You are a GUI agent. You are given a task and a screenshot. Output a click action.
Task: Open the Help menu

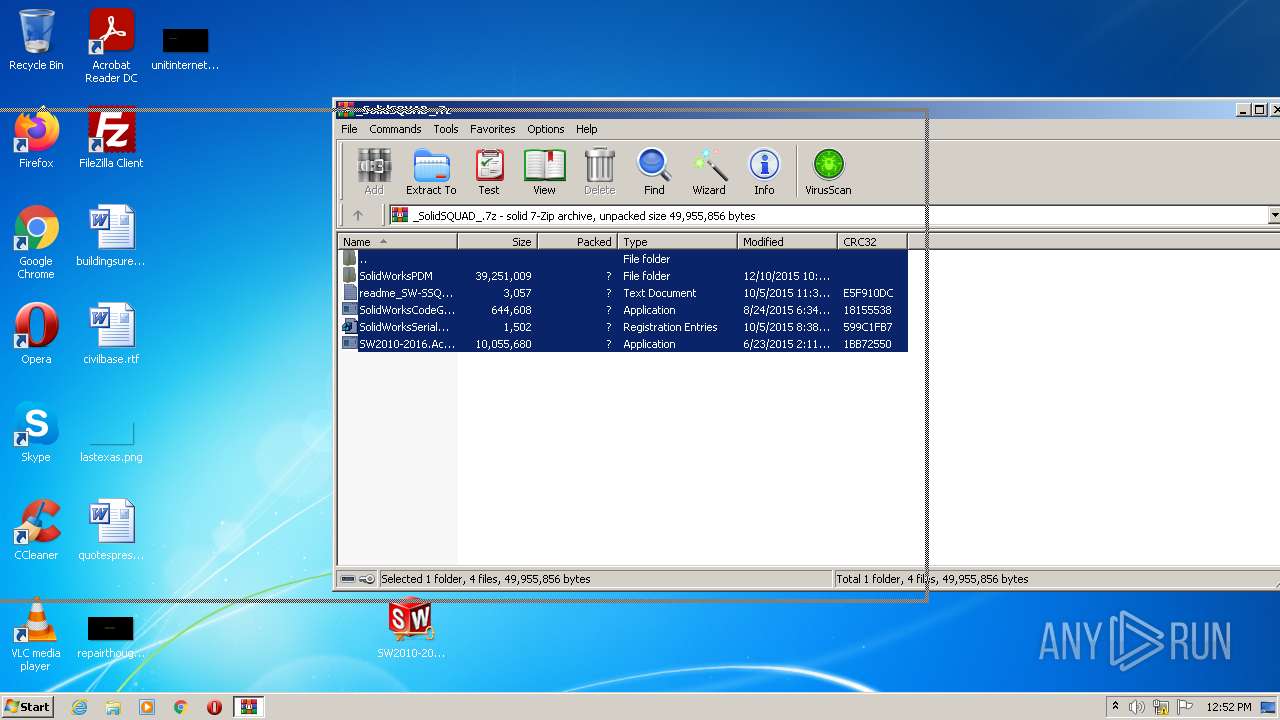pyautogui.click(x=587, y=129)
